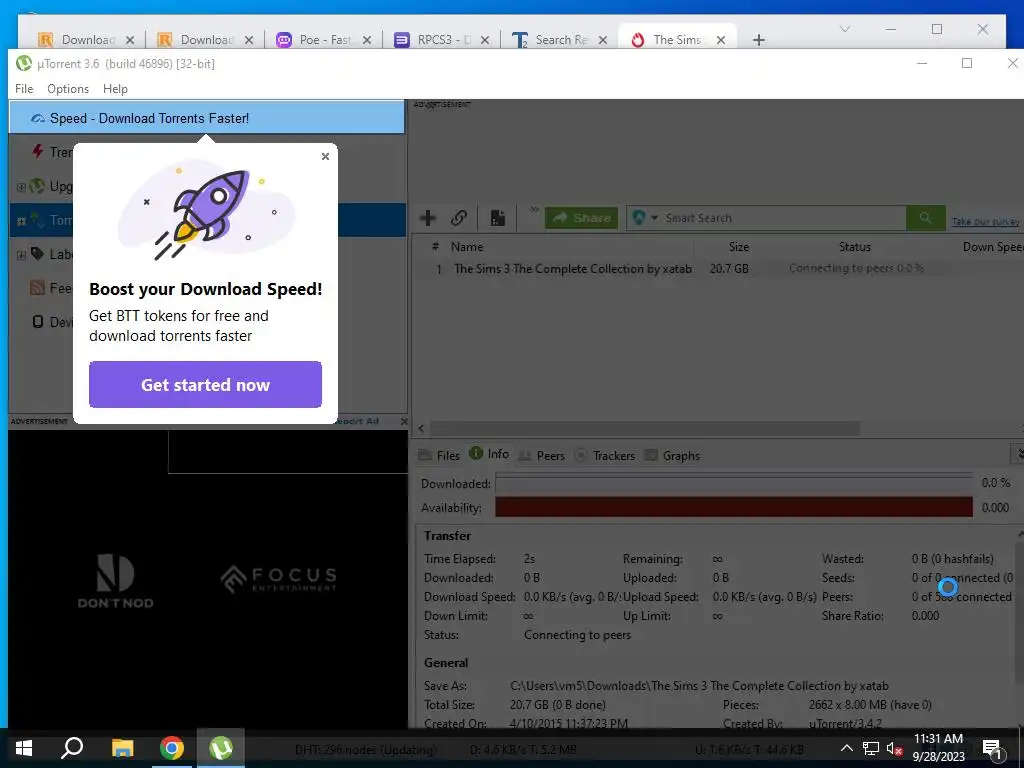Open File Explorer from taskbar
Screen dimensions: 1024x768
tap(122, 748)
